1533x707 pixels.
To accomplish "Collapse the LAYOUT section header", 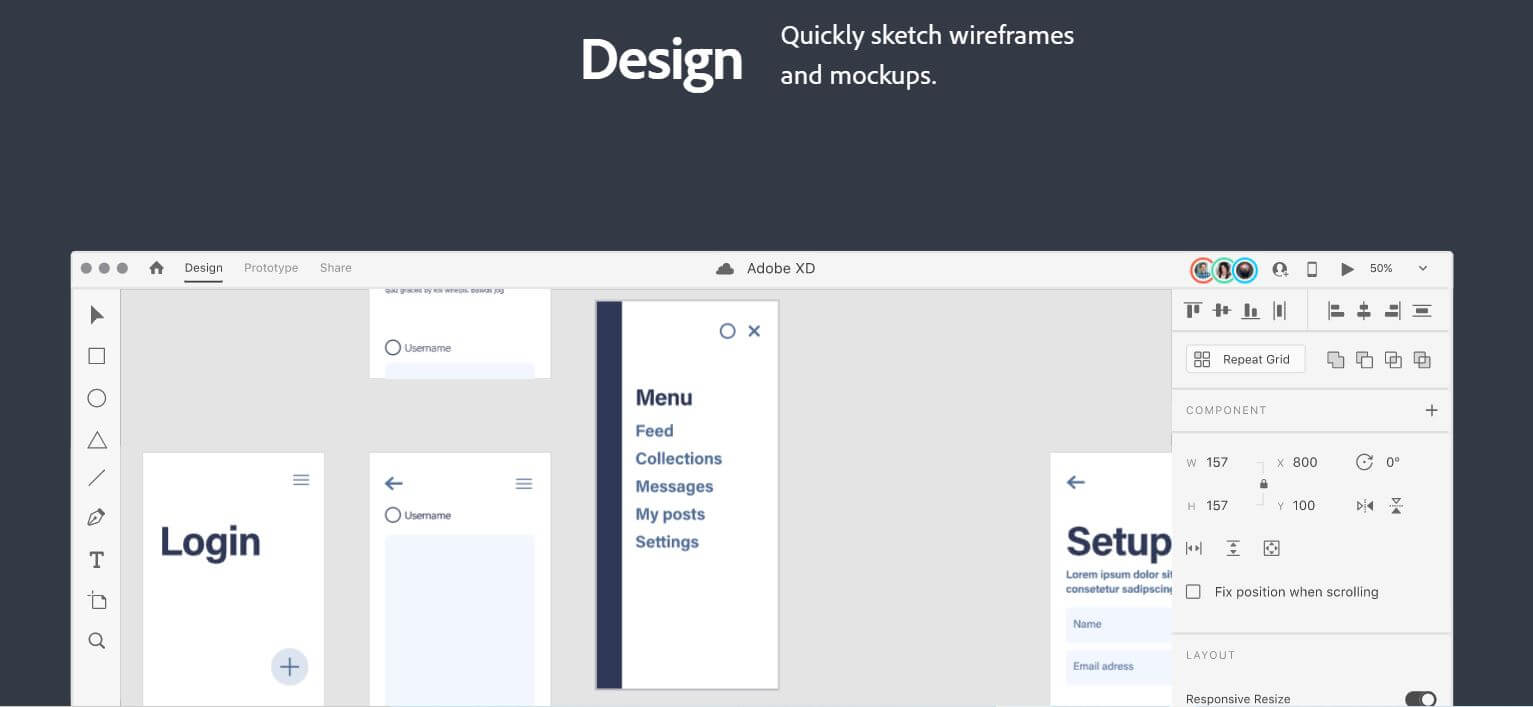I will pos(1210,655).
